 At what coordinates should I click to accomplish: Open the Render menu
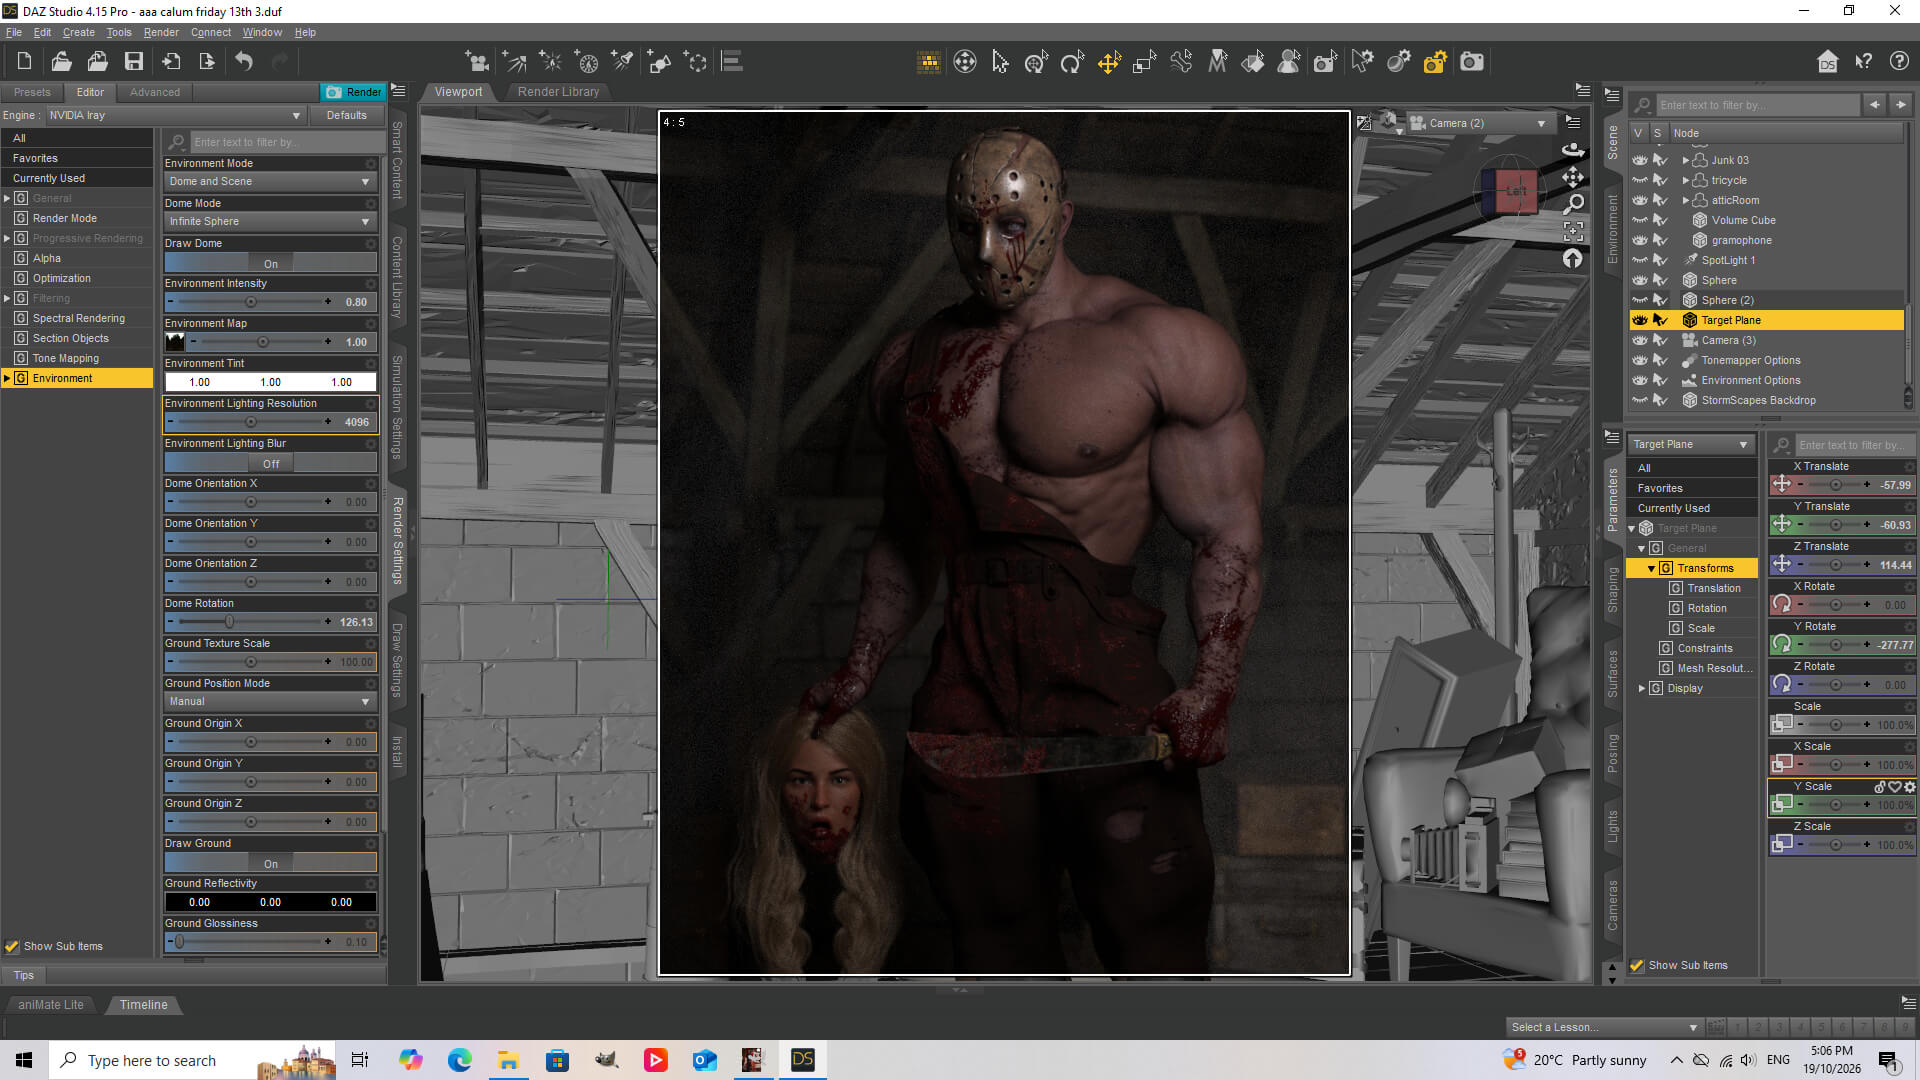point(161,32)
